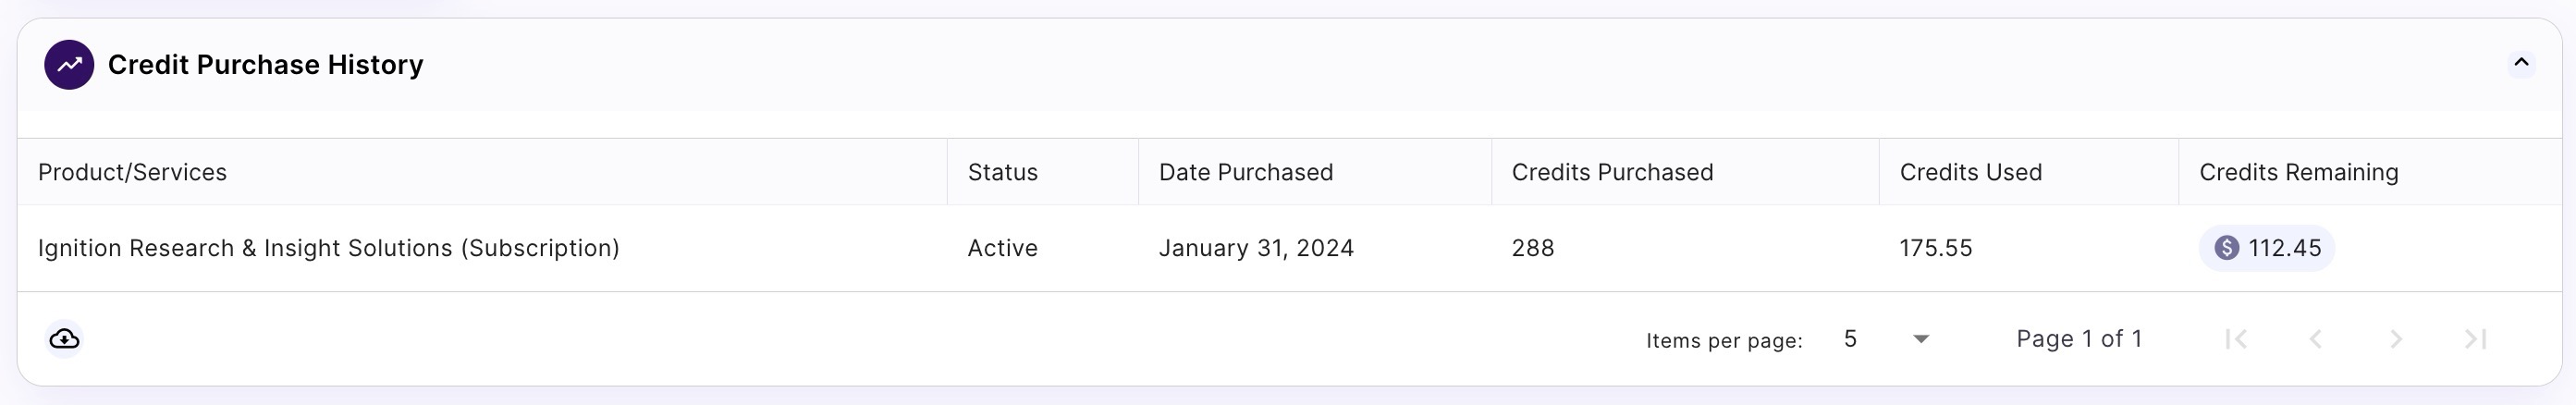This screenshot has height=405, width=2576.
Task: Click the Credits Purchased column header
Action: coord(1612,172)
